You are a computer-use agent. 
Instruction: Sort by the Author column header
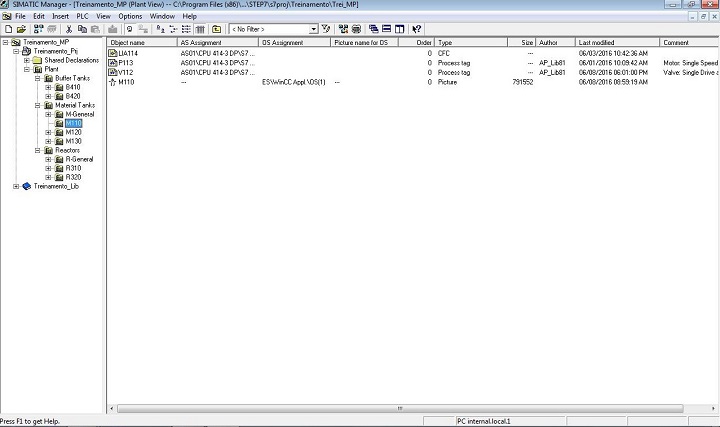(x=556, y=42)
